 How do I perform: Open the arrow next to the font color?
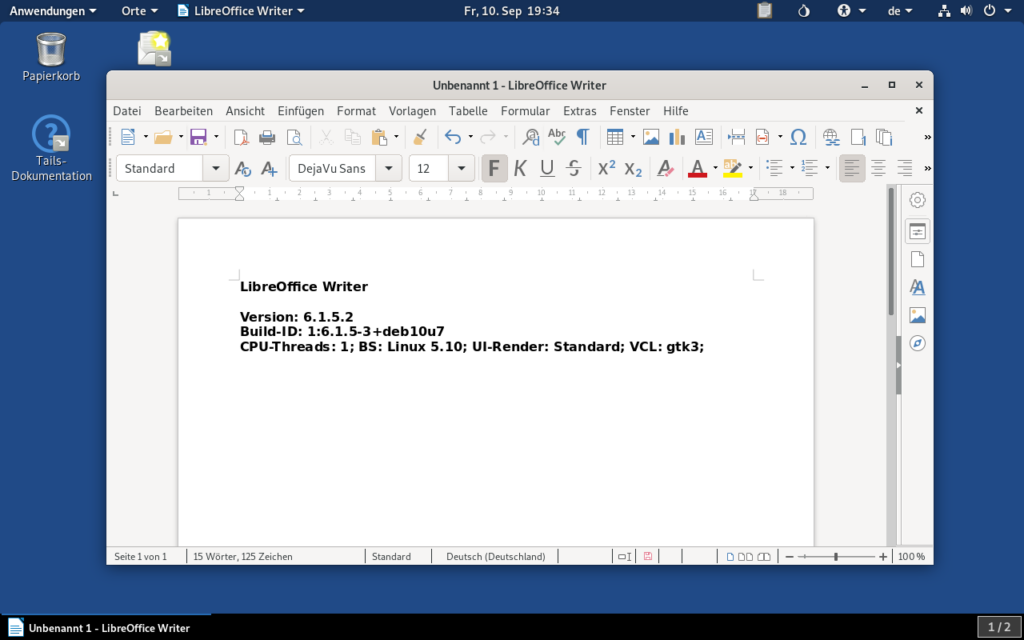(715, 168)
